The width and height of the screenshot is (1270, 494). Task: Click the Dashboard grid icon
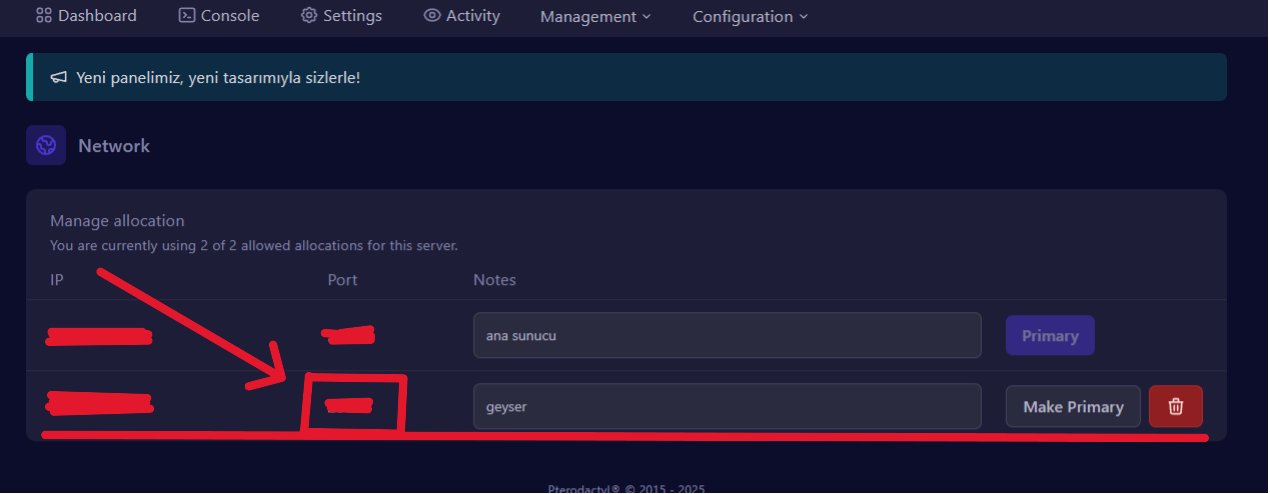click(x=44, y=16)
